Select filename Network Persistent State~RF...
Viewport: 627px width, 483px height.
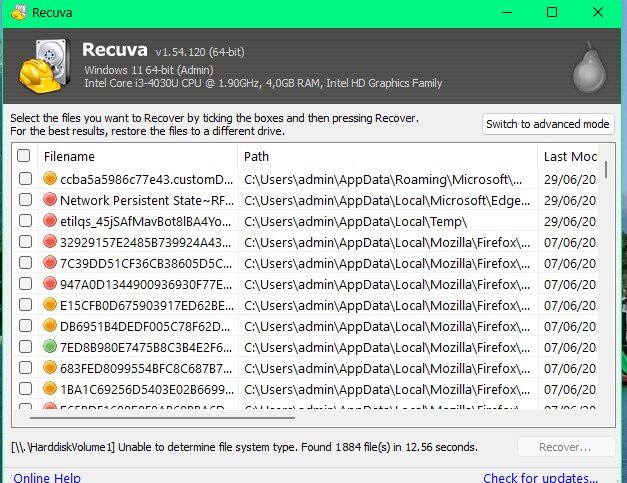tap(147, 200)
